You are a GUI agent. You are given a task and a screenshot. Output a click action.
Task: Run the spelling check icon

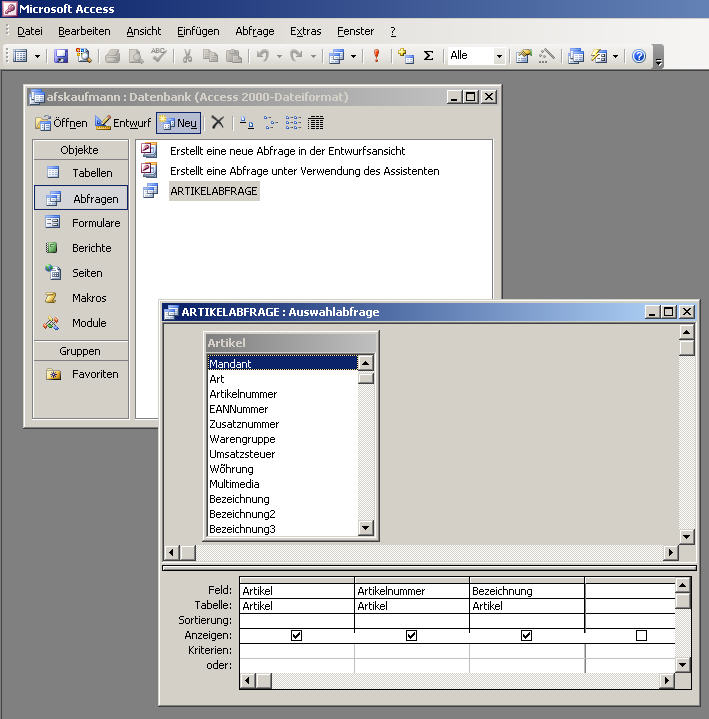159,56
